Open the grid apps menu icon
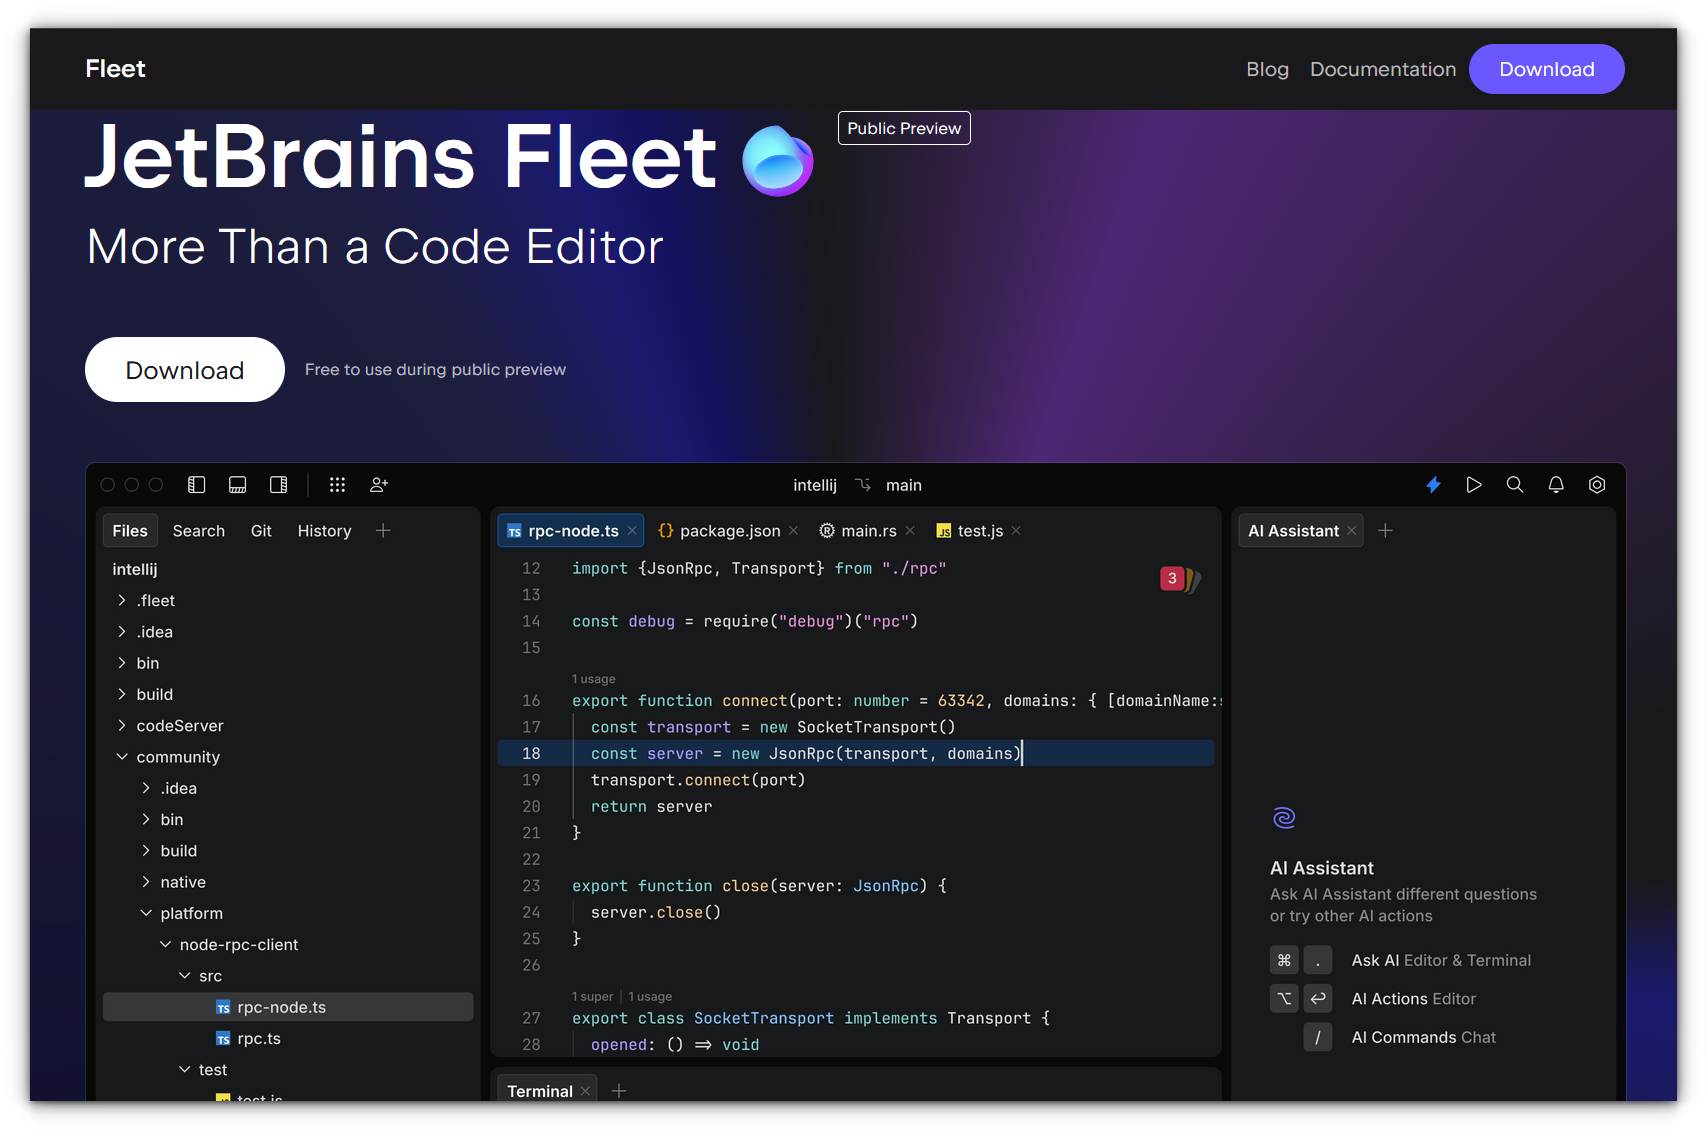1707x1133 pixels. click(337, 485)
